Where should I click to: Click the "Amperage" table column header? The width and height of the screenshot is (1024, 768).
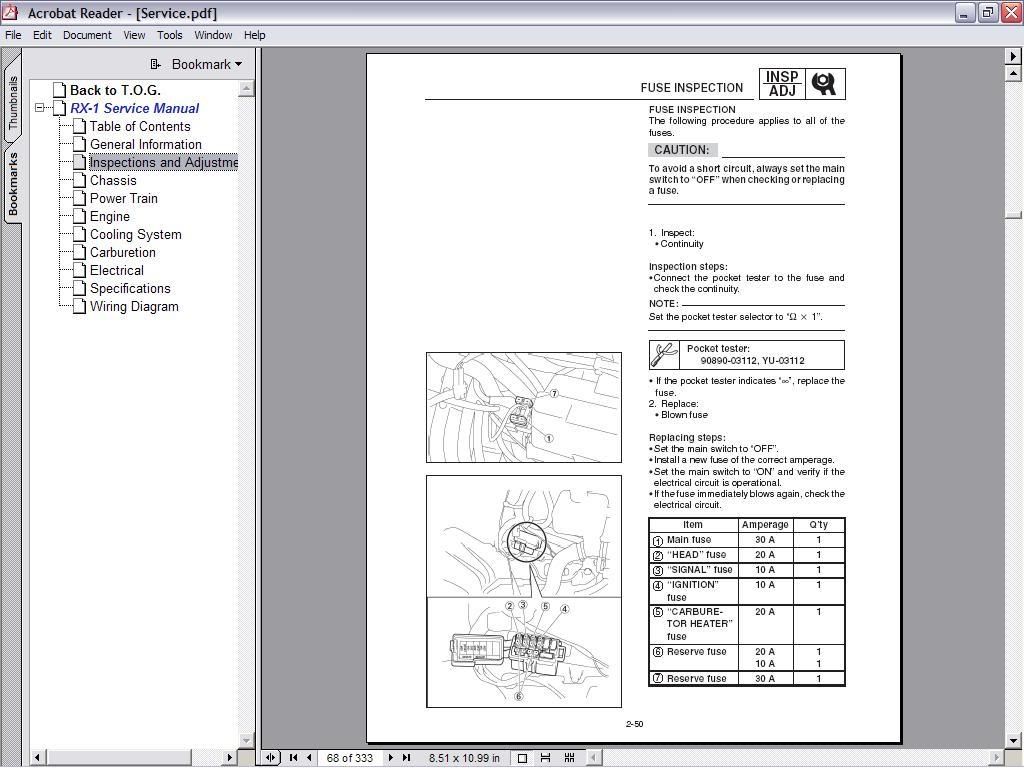point(765,525)
